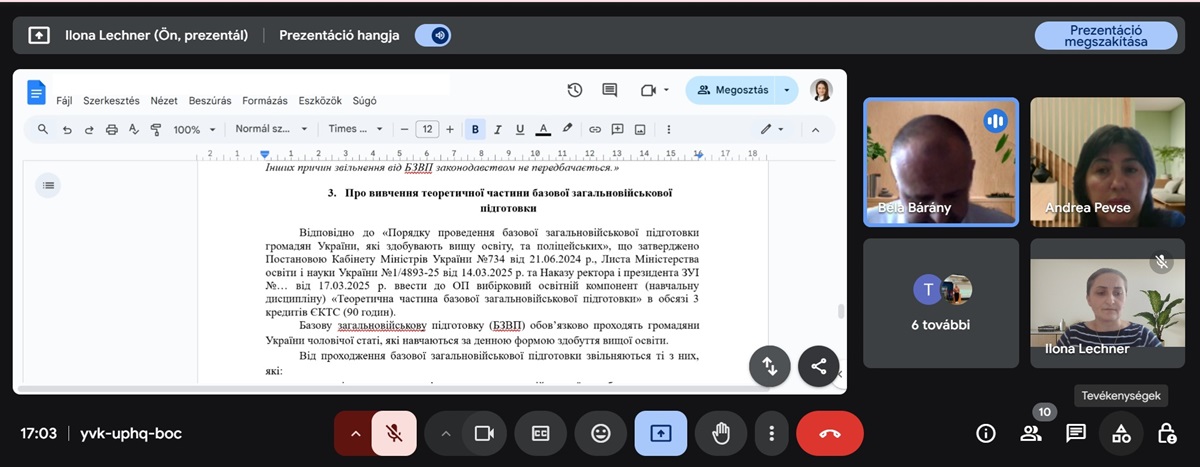The width and height of the screenshot is (1200, 467).
Task: Open version history in Docs
Action: pos(575,90)
